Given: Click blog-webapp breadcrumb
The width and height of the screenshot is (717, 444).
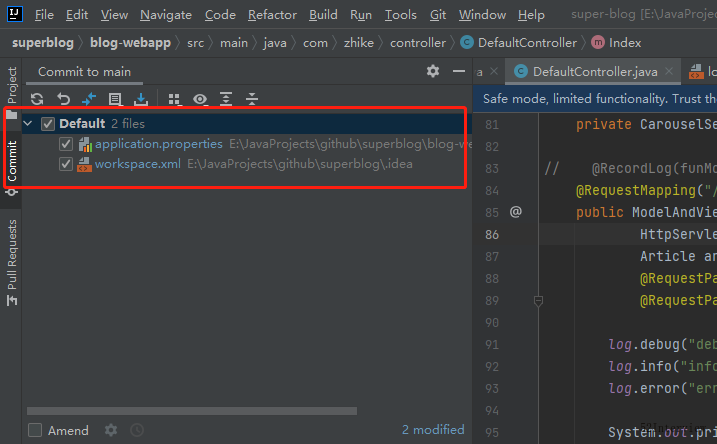Looking at the screenshot, I should point(130,43).
